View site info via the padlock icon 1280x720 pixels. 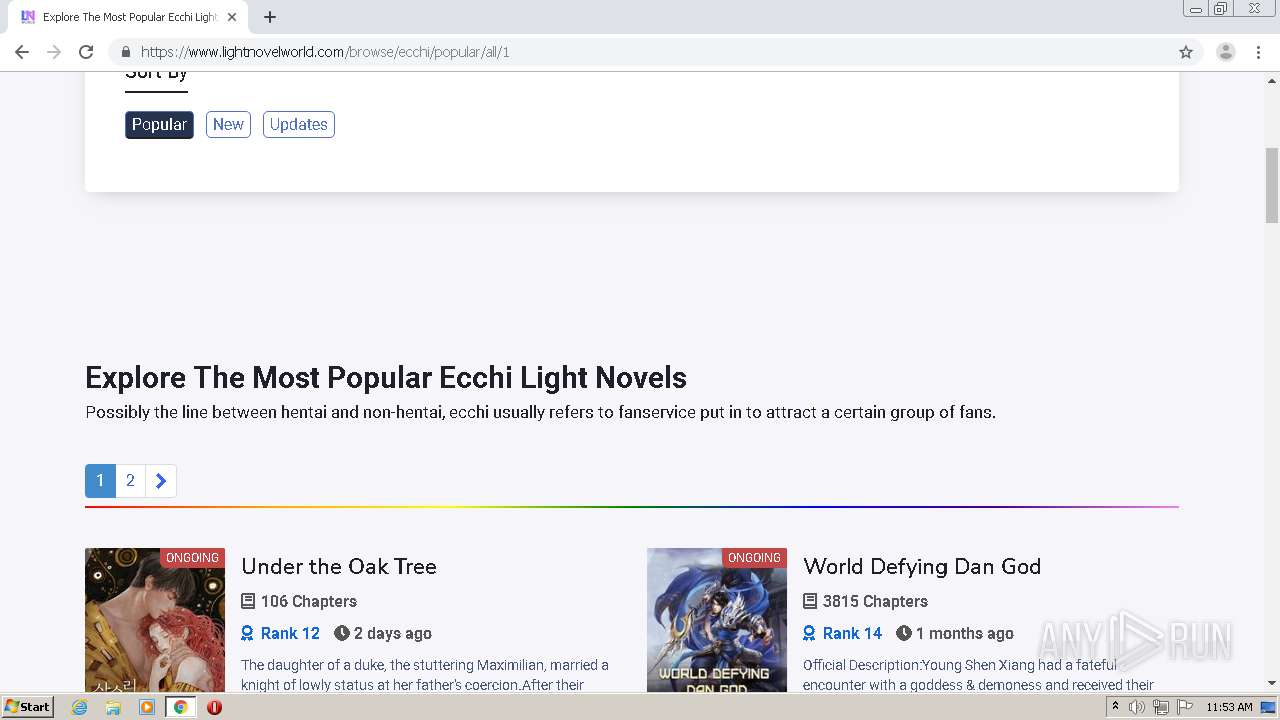click(x=126, y=52)
